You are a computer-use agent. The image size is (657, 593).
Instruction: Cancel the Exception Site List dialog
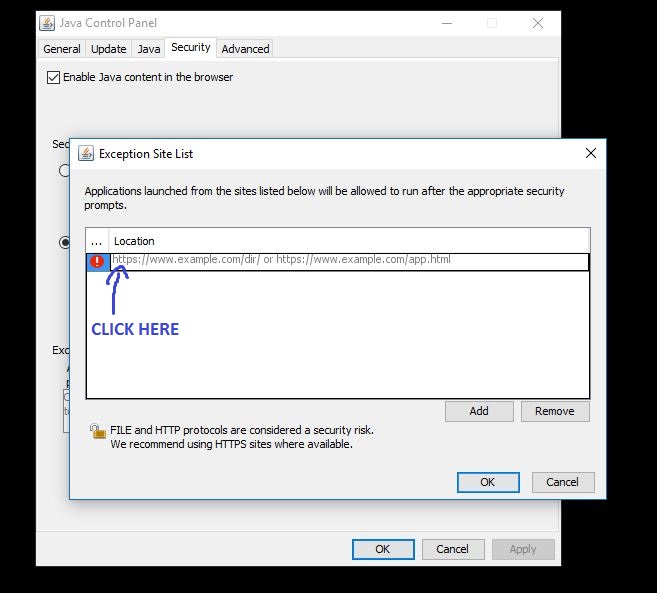pyautogui.click(x=562, y=482)
